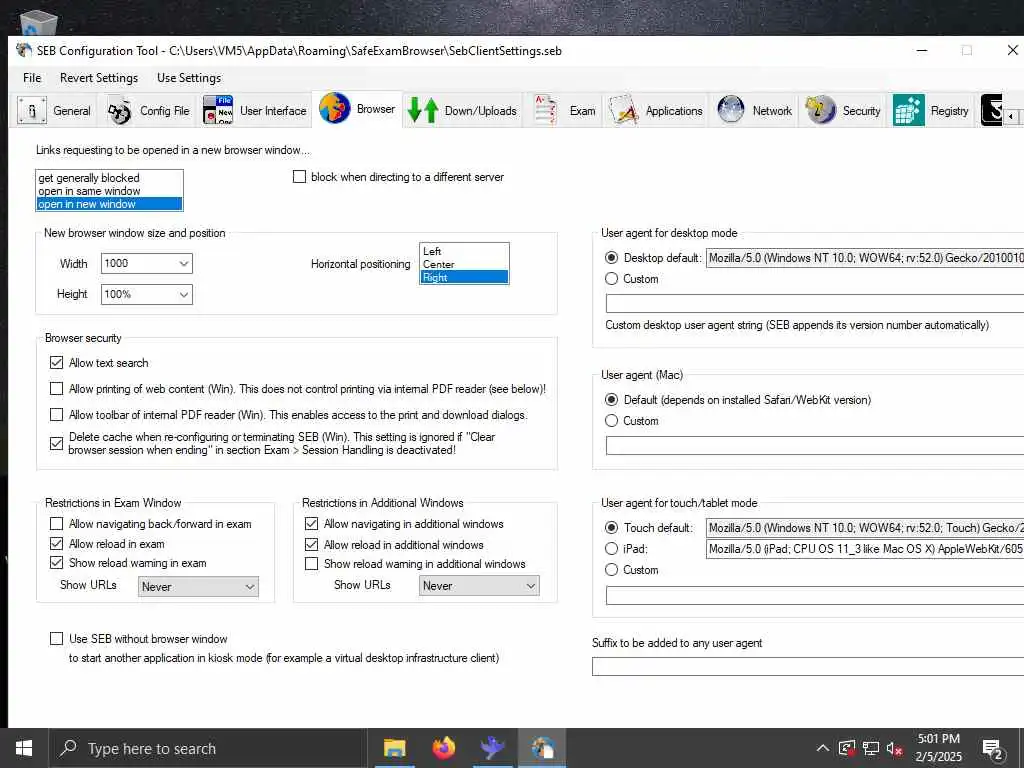
Task: Enable block when directing to different server
Action: click(299, 177)
